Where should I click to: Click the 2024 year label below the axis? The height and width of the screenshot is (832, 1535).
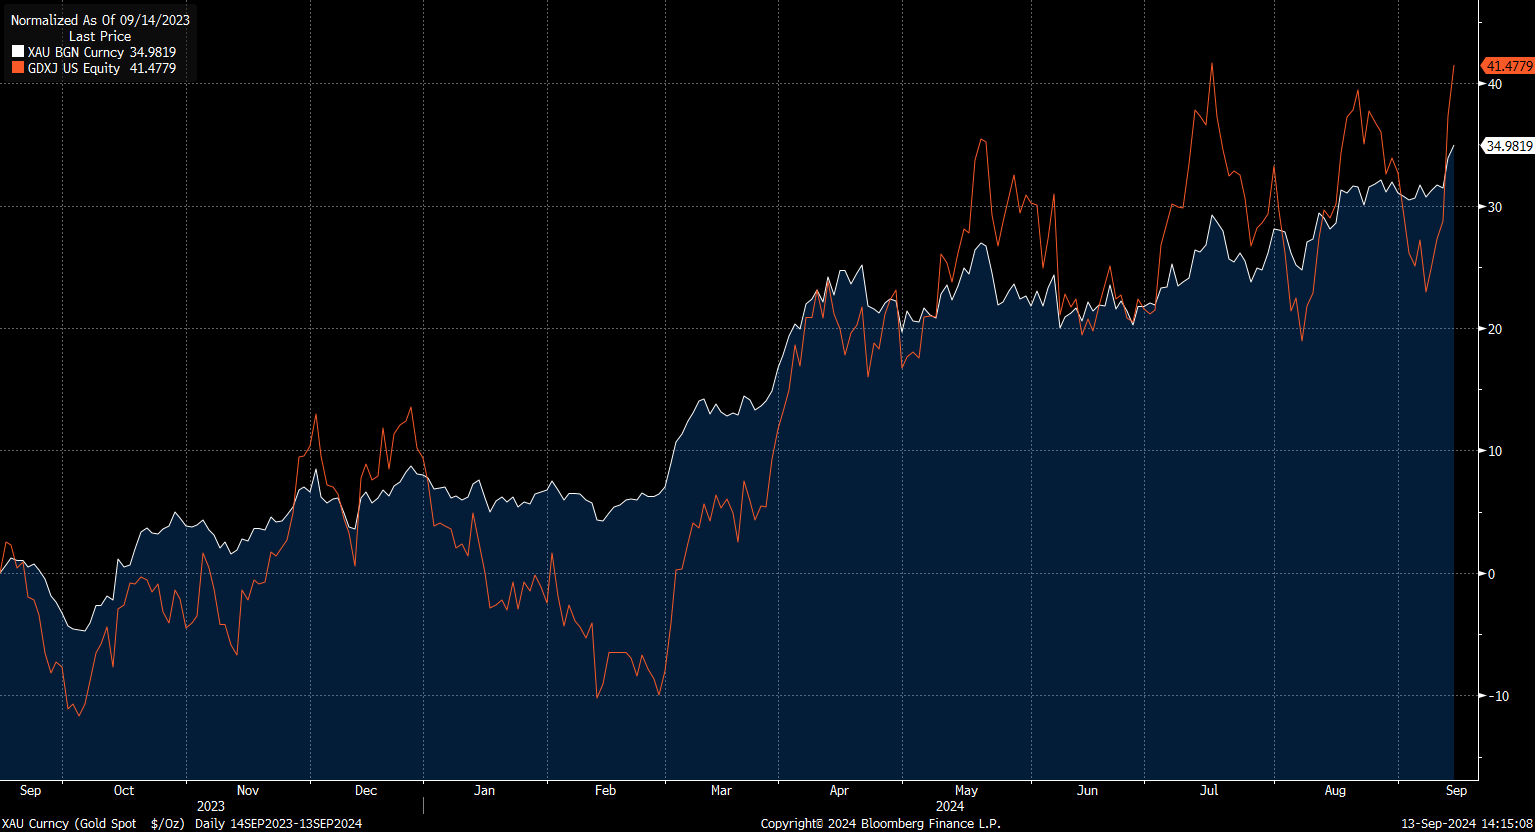click(950, 805)
